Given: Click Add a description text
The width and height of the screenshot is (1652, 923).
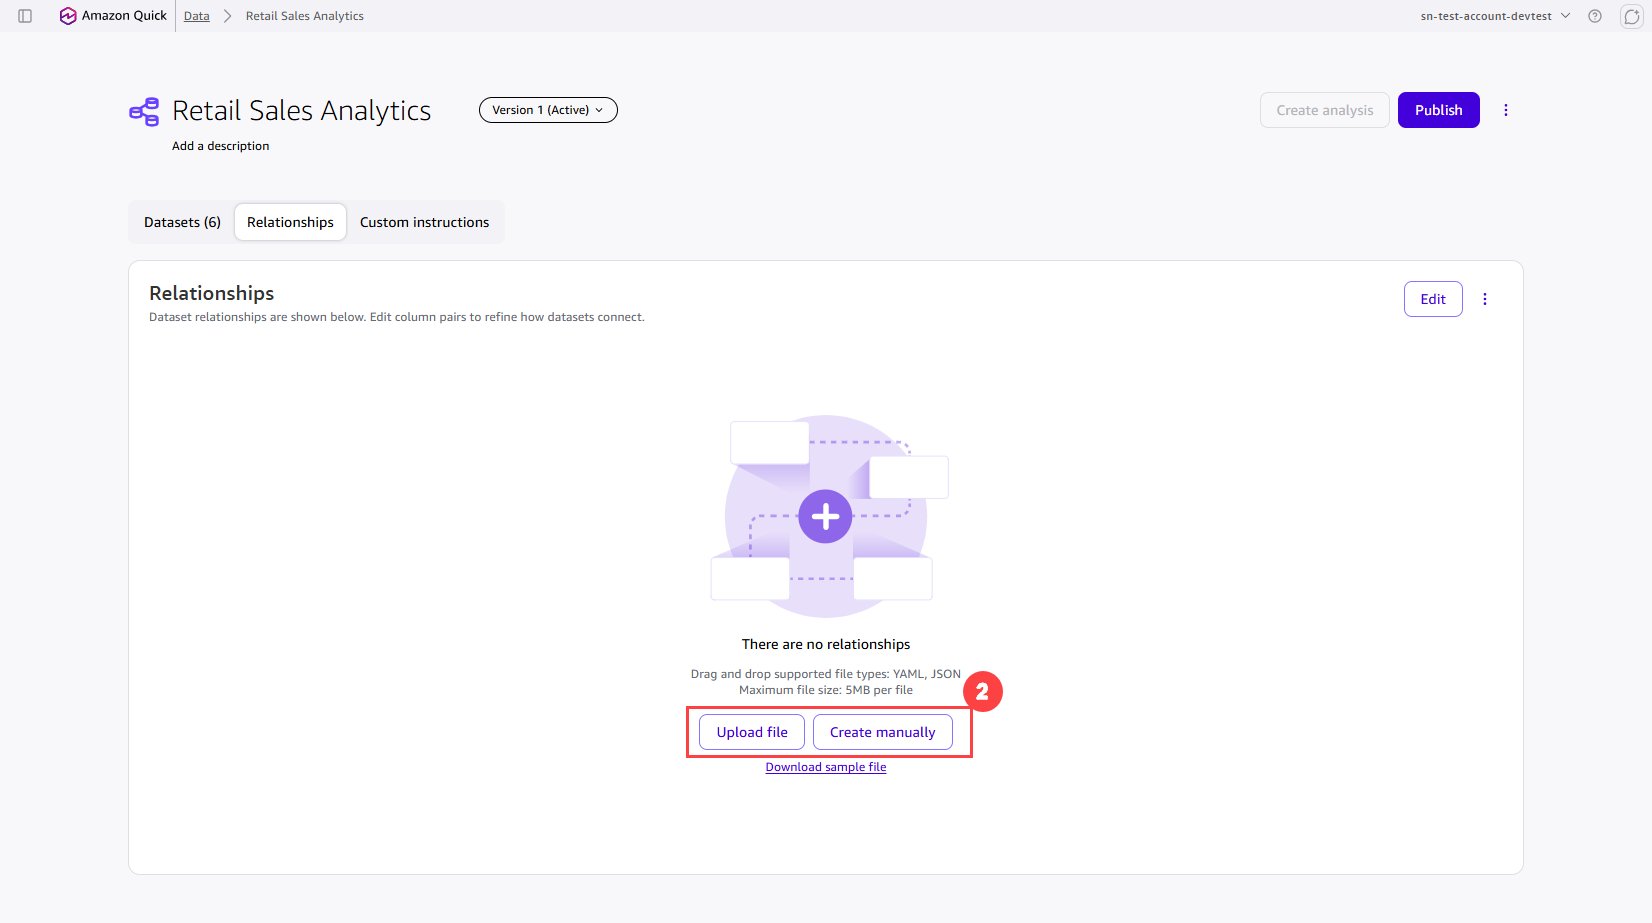Looking at the screenshot, I should tap(221, 146).
